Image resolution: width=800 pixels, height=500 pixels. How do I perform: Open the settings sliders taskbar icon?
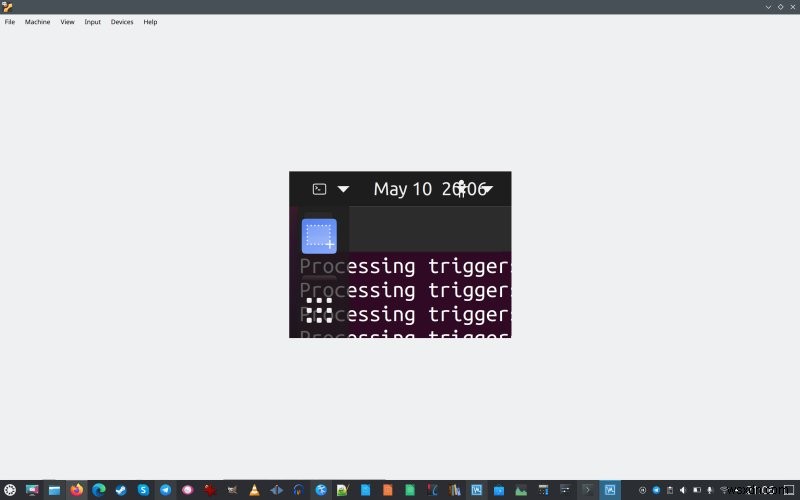point(565,490)
